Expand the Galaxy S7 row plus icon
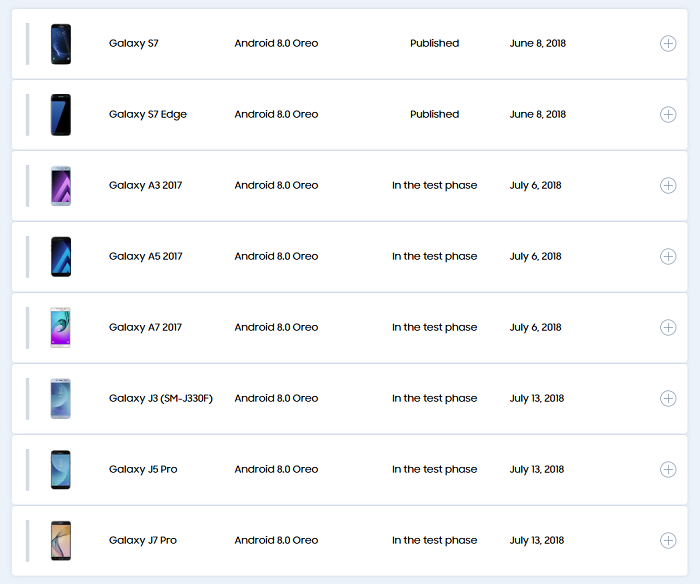The width and height of the screenshot is (700, 584). (x=668, y=43)
